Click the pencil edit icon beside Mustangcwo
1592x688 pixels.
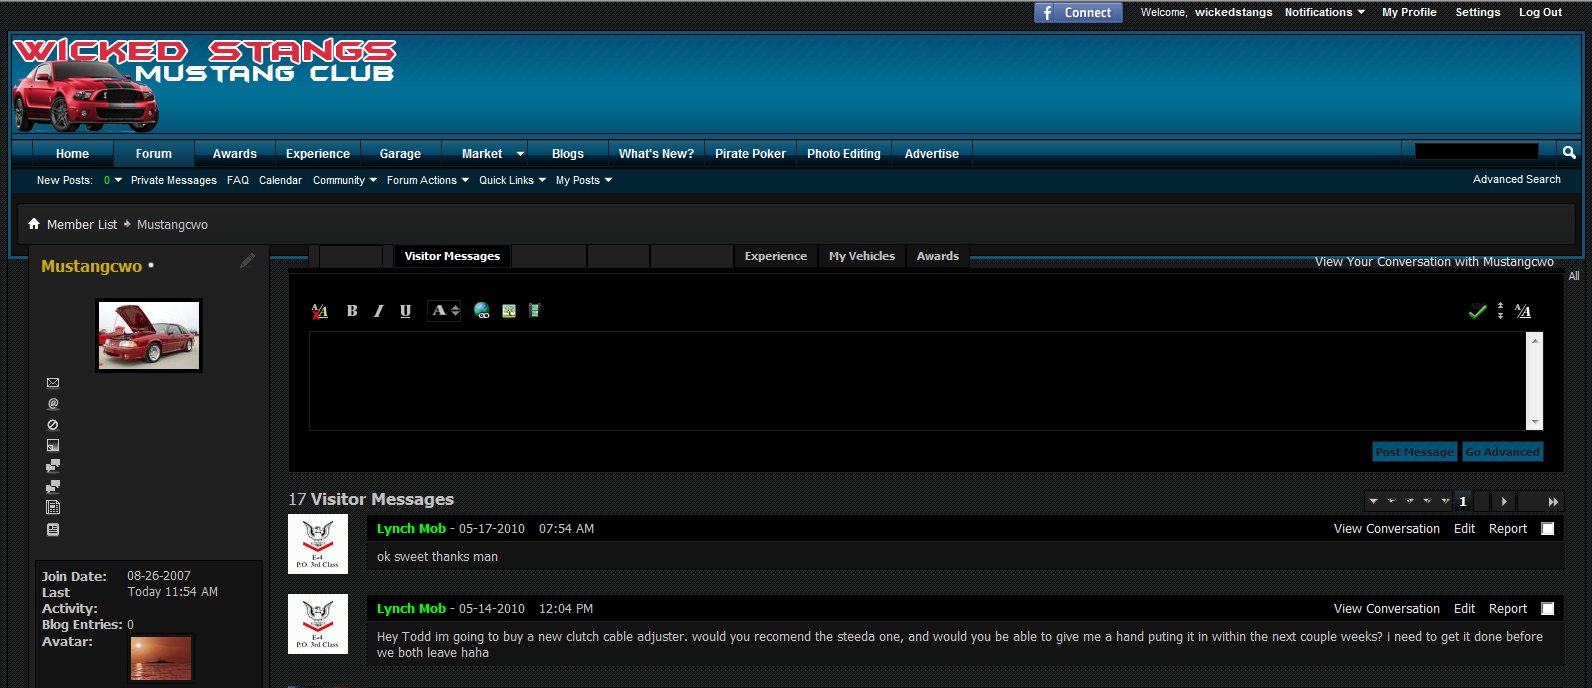(x=247, y=261)
